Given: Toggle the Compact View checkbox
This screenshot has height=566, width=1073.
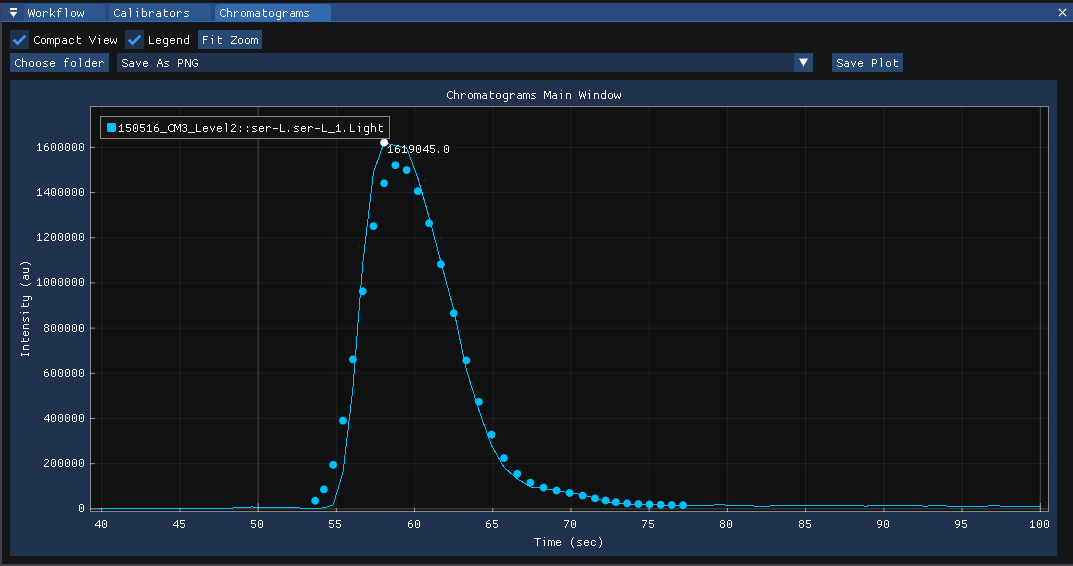Looking at the screenshot, I should pos(19,40).
